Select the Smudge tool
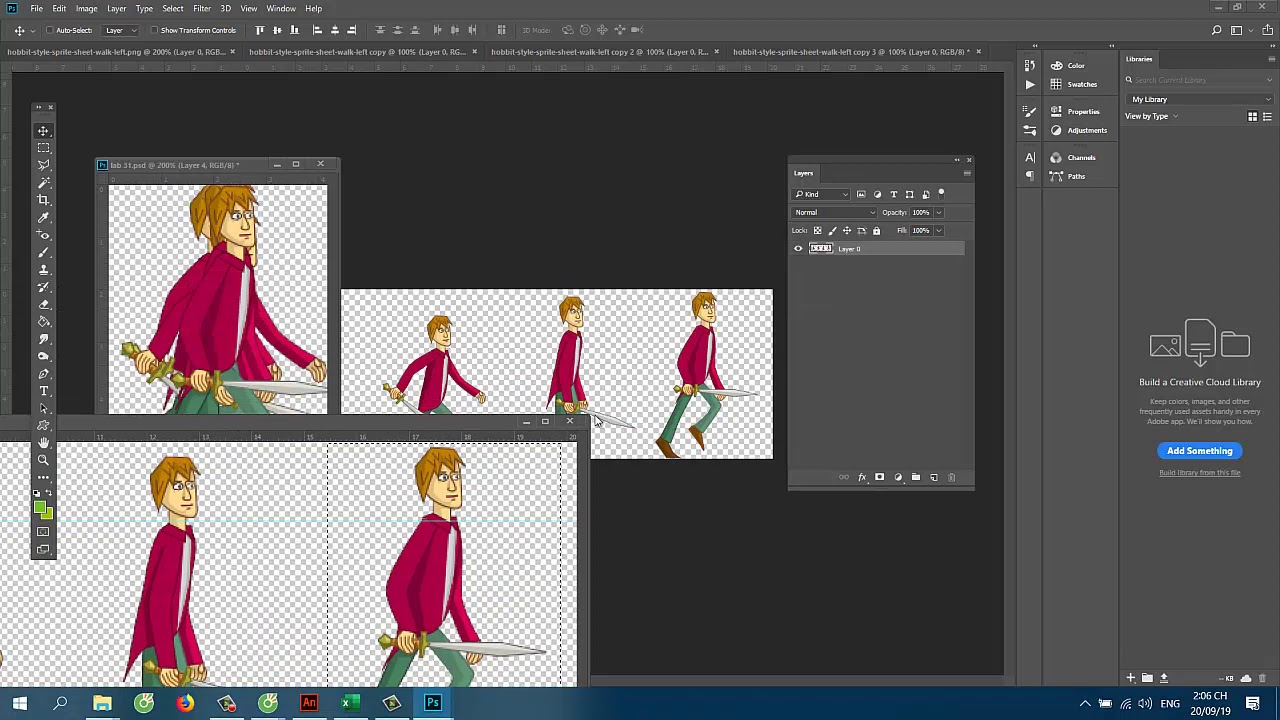Image resolution: width=1280 pixels, height=720 pixels. tap(43, 339)
